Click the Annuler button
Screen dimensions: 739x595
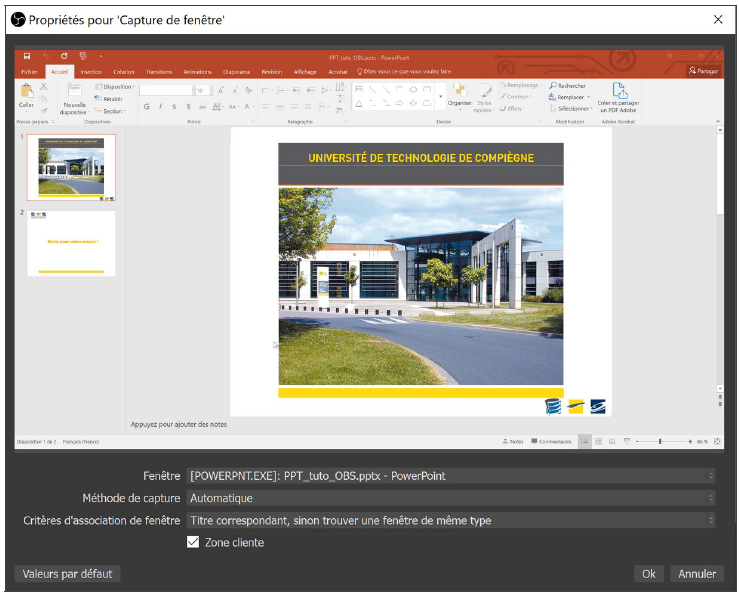697,573
